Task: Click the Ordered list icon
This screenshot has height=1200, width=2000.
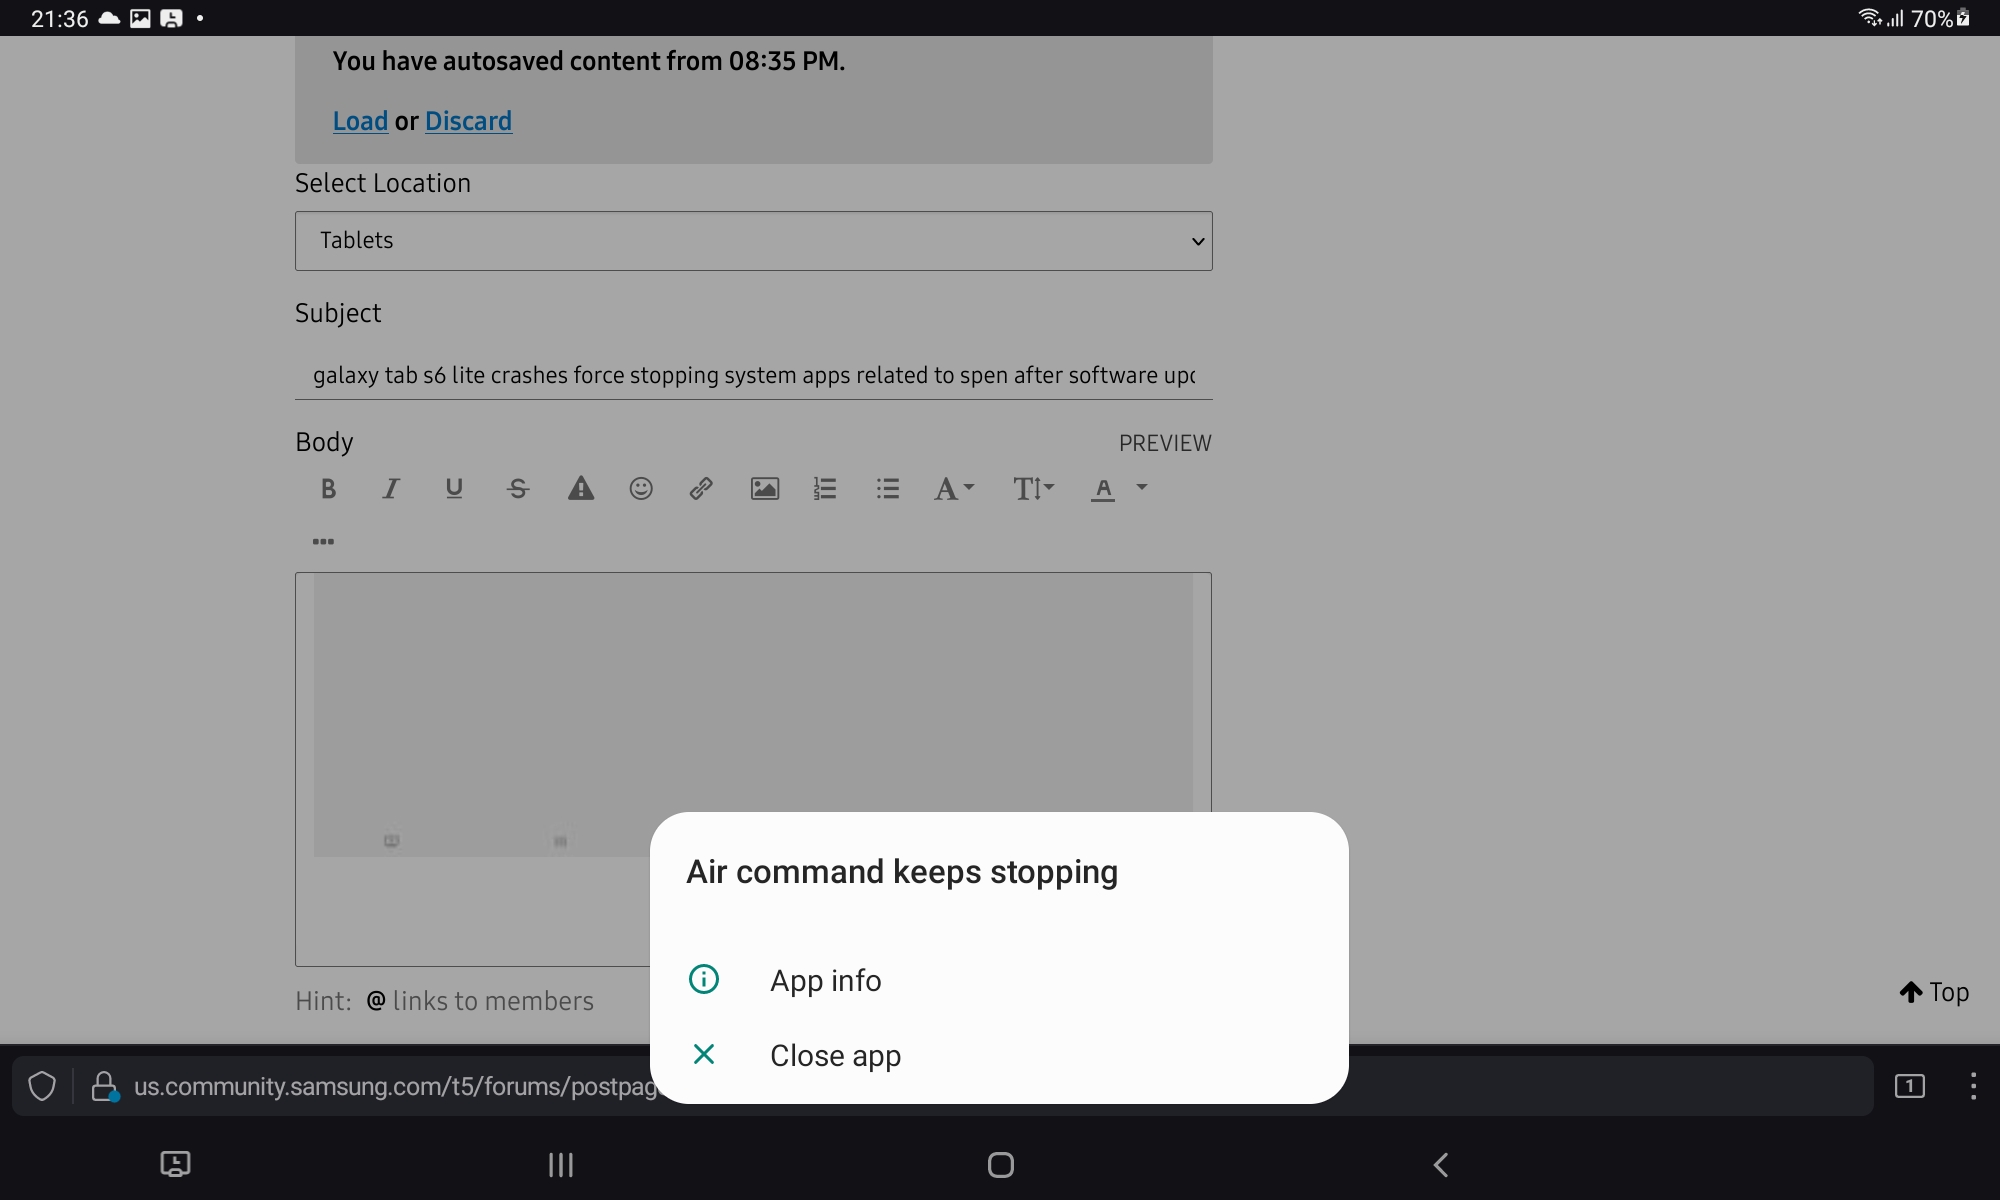Action: [x=824, y=487]
